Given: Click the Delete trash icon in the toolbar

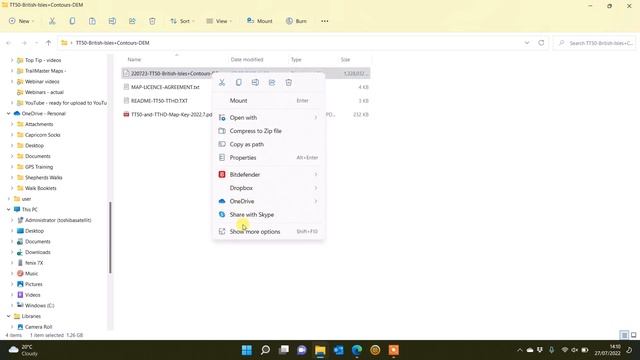Looking at the screenshot, I should (152, 21).
